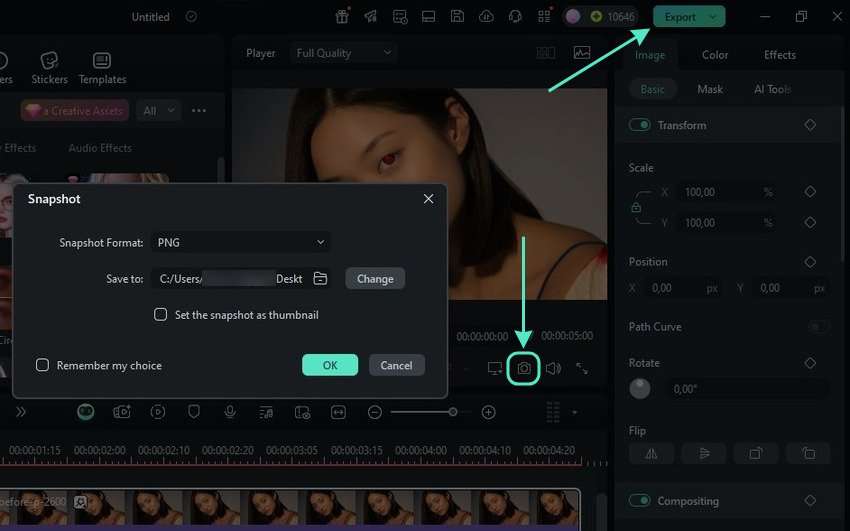Switch to the Color tab
This screenshot has width=850, height=531.
coord(715,55)
